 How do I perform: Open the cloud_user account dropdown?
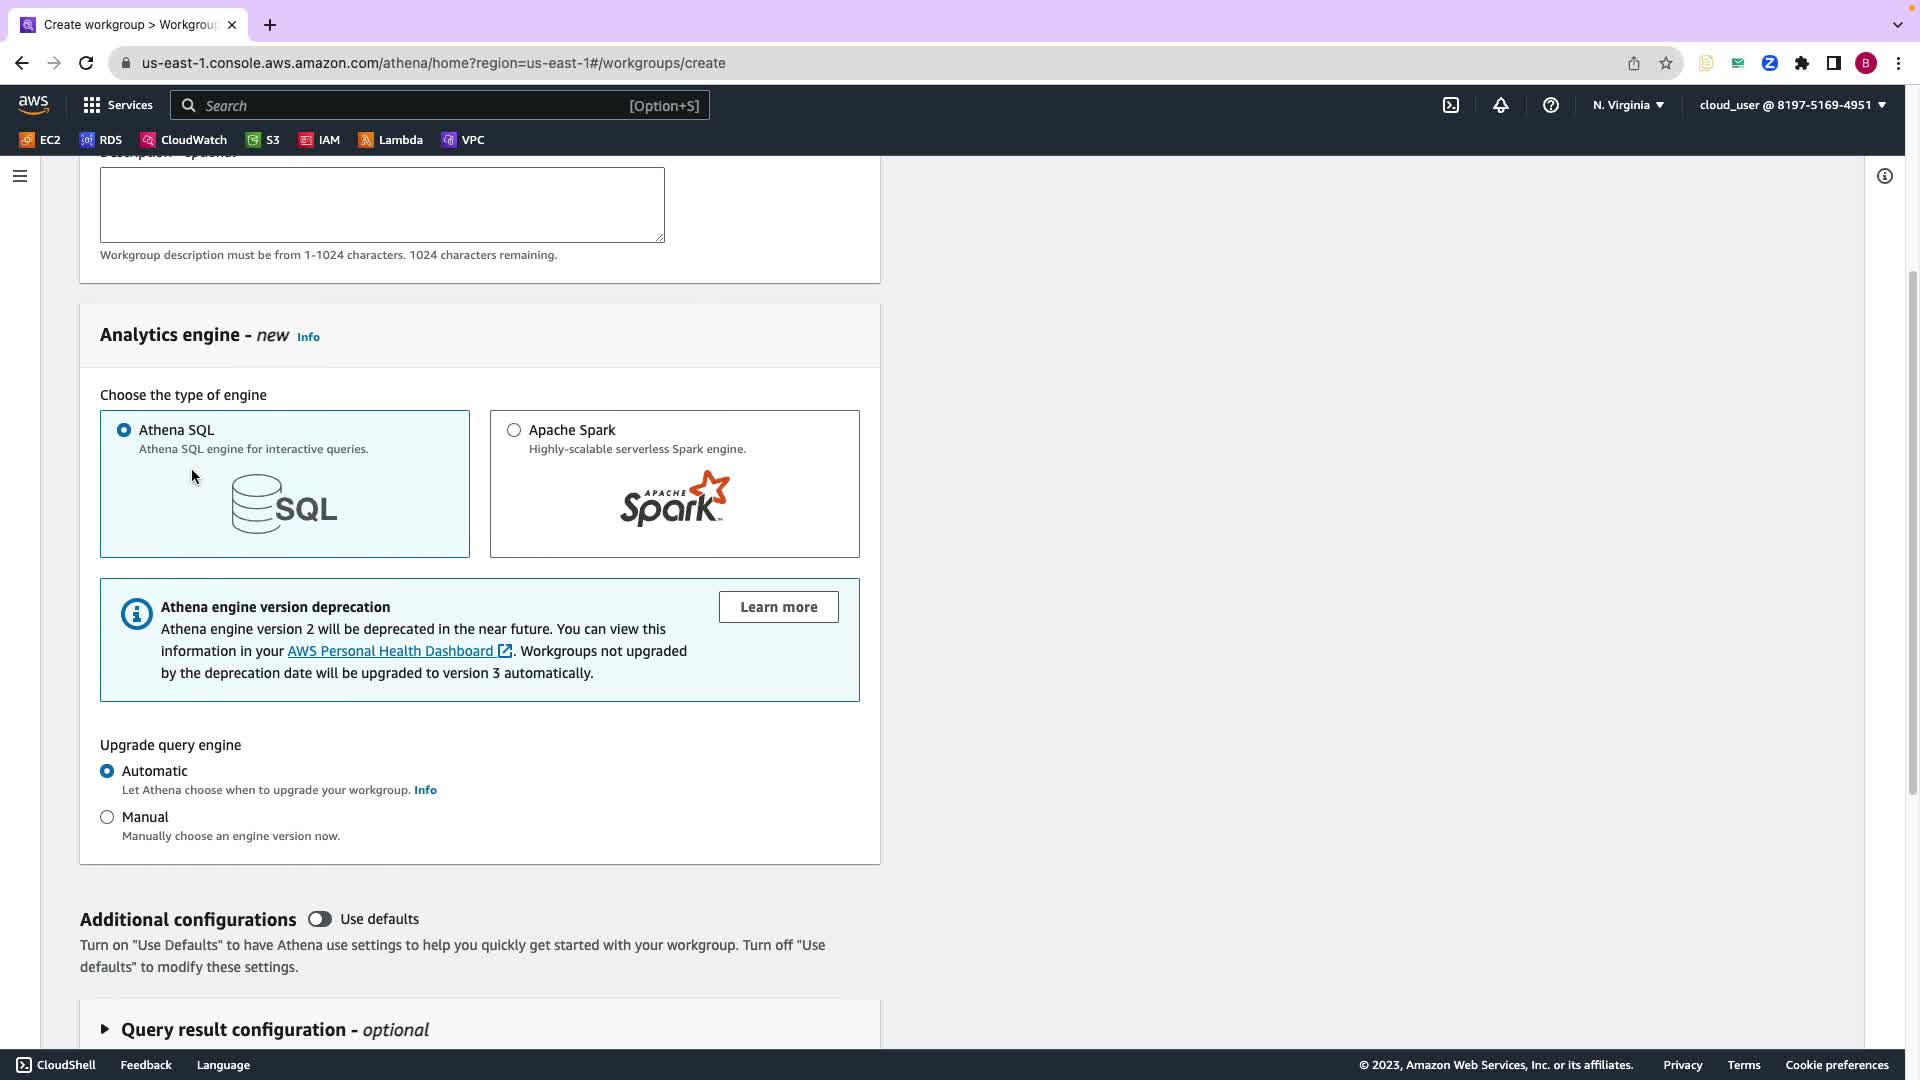(x=1792, y=105)
